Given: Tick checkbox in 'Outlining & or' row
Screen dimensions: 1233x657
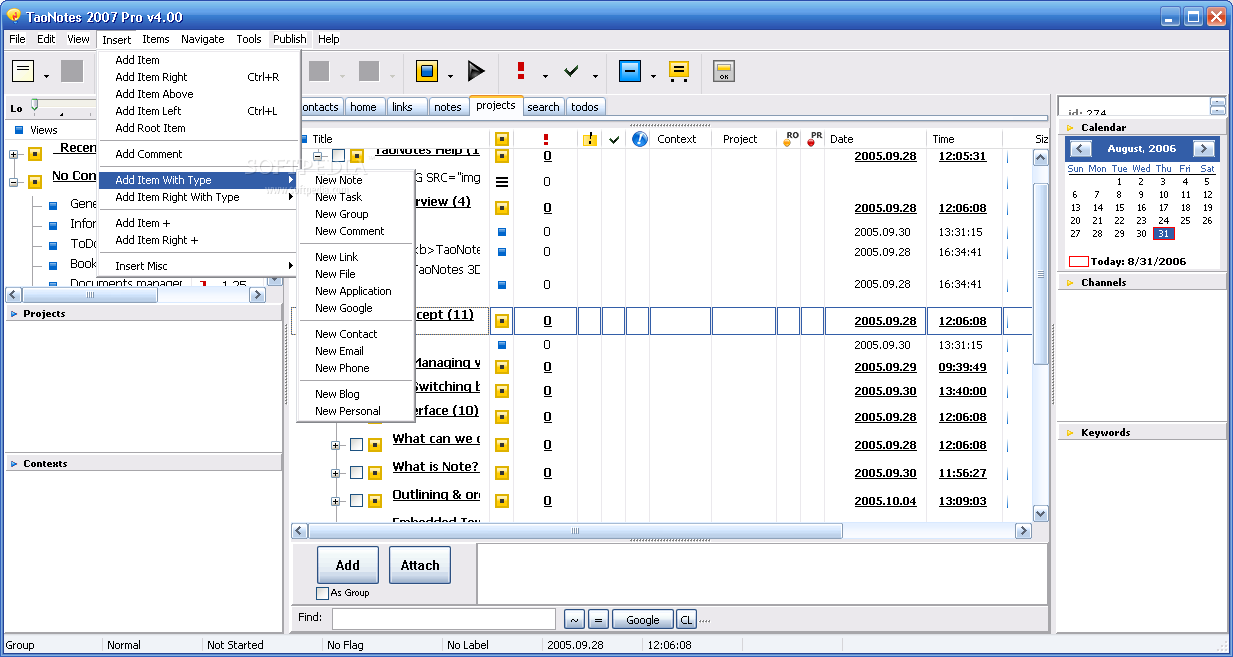Looking at the screenshot, I should click(x=356, y=501).
